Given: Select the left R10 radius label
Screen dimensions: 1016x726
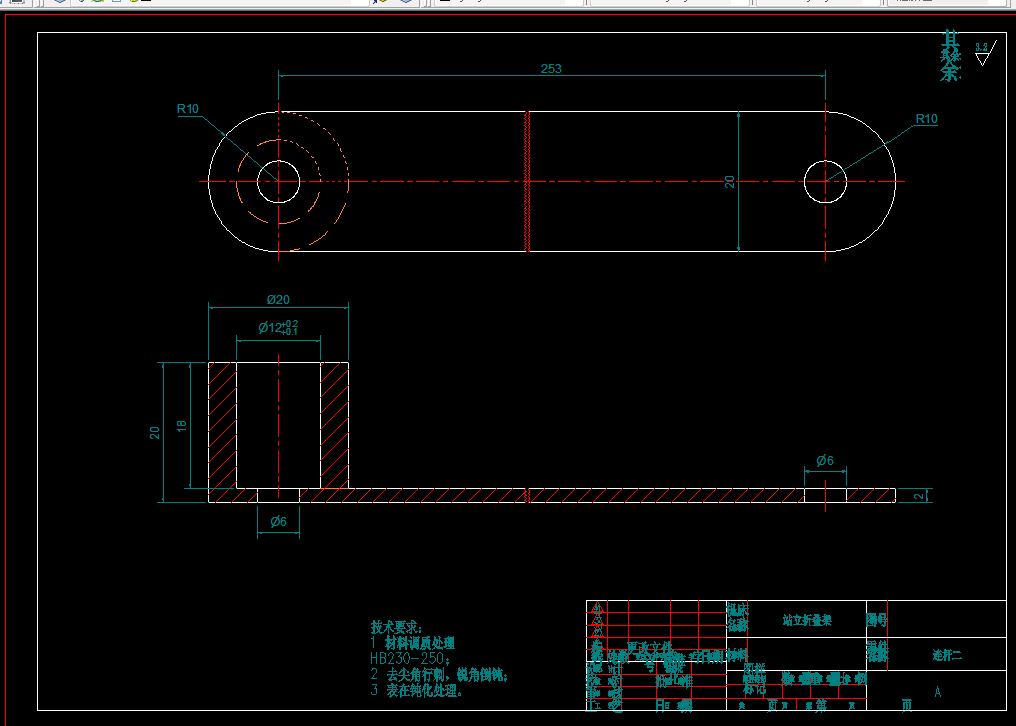Looking at the screenshot, I should pyautogui.click(x=188, y=109).
